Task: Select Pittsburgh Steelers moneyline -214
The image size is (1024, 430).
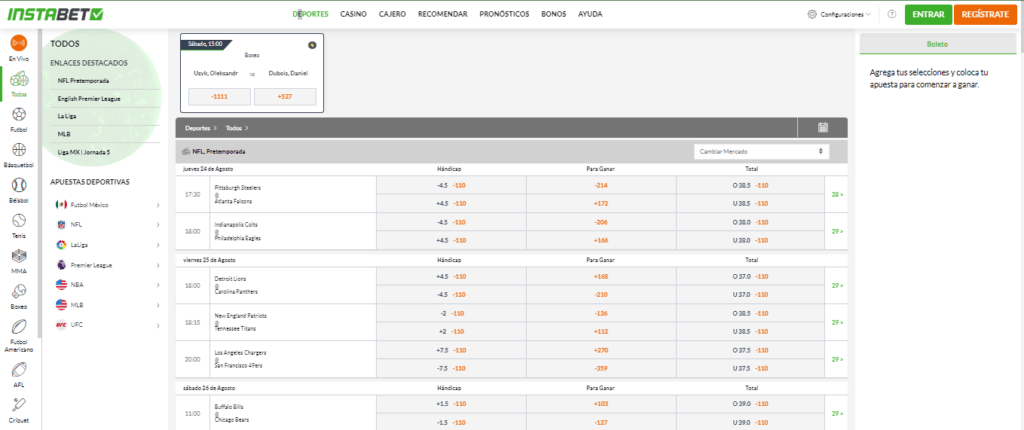Action: (601, 185)
